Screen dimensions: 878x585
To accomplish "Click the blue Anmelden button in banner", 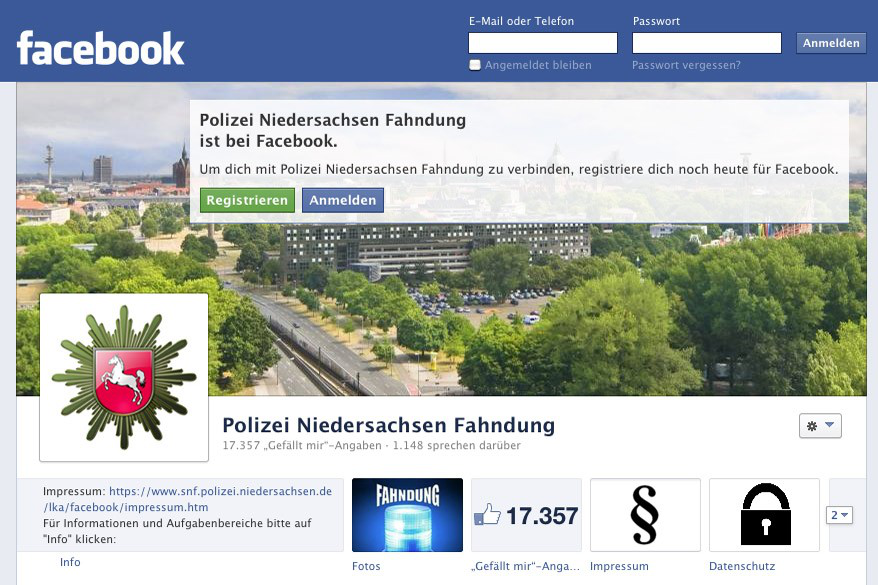I will [343, 200].
